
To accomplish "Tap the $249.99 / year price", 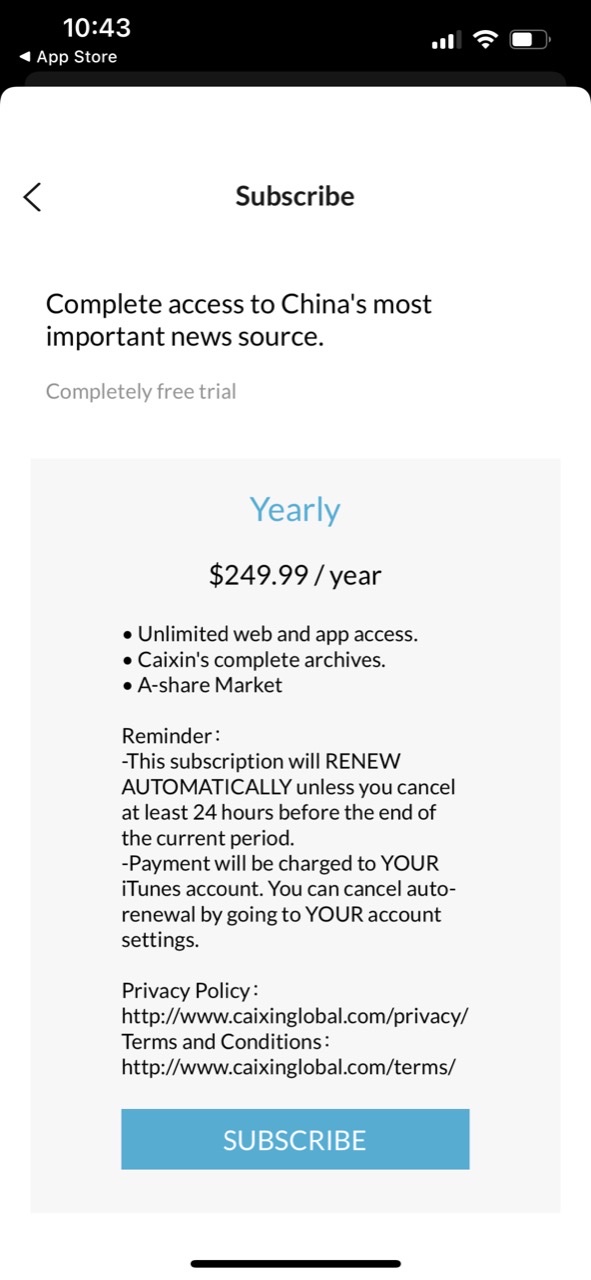I will [x=295, y=575].
